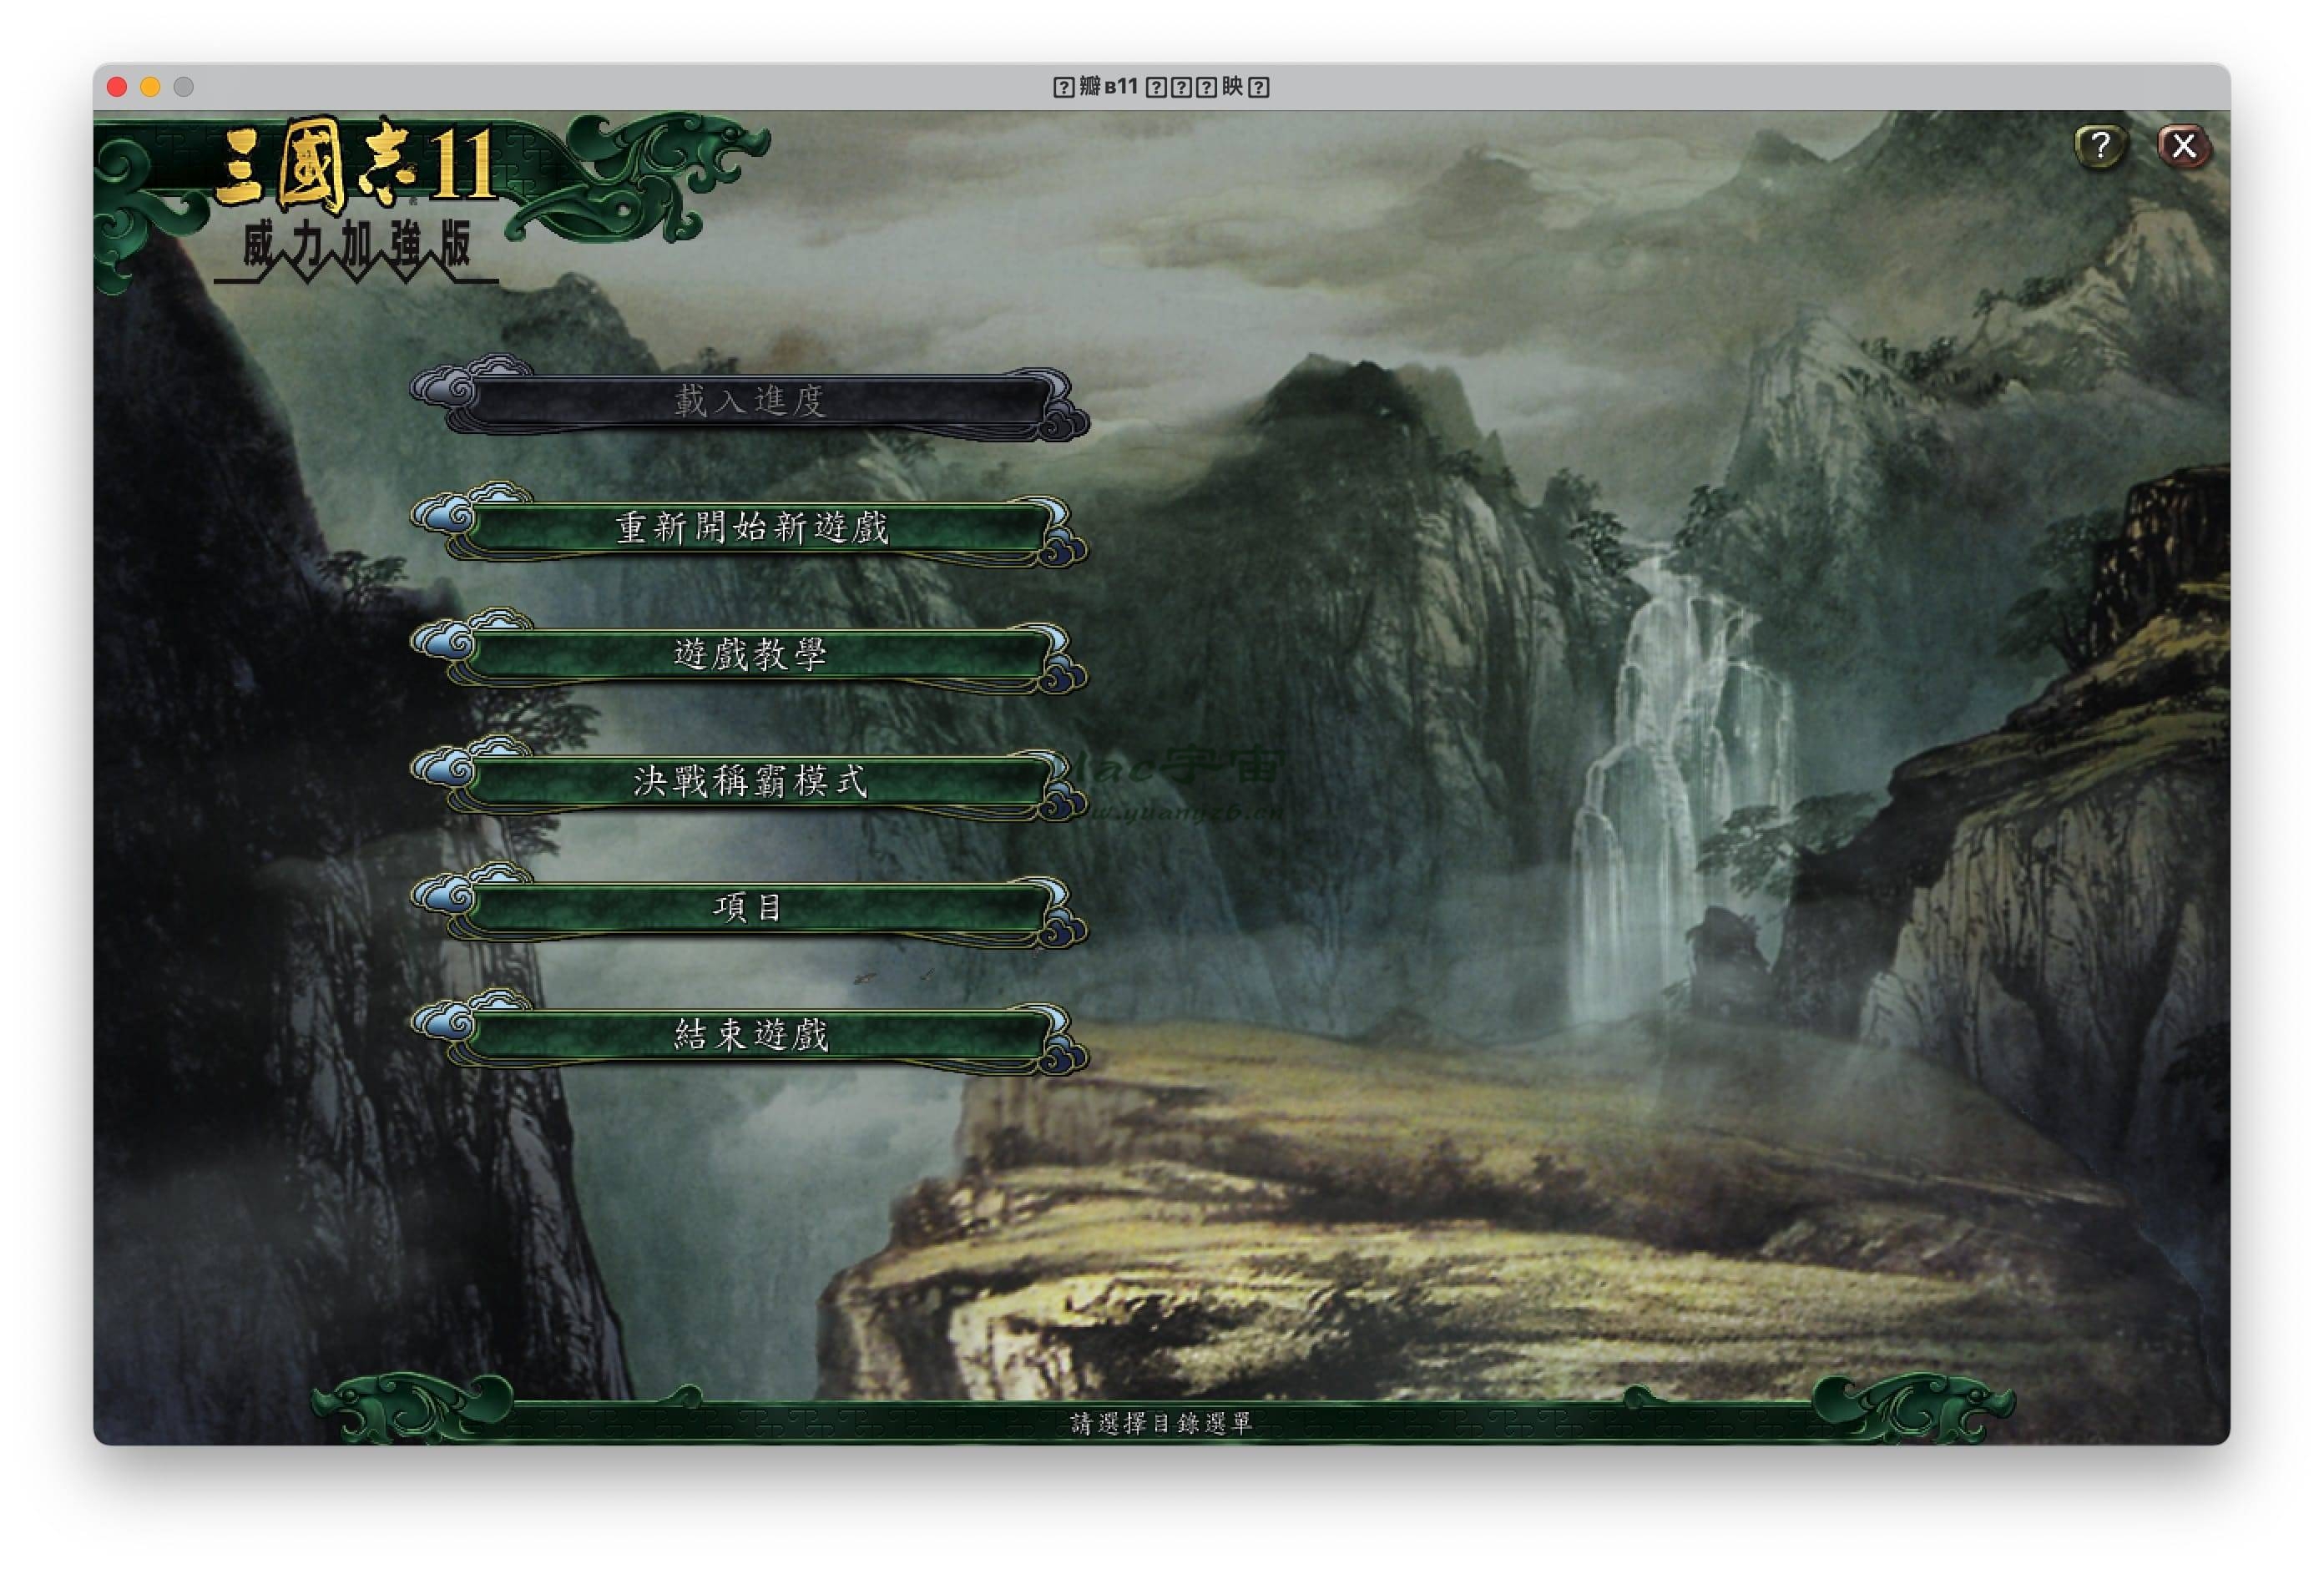2324x1569 pixels.
Task: Open the 遊戲教學 tutorial menu
Action: (750, 655)
